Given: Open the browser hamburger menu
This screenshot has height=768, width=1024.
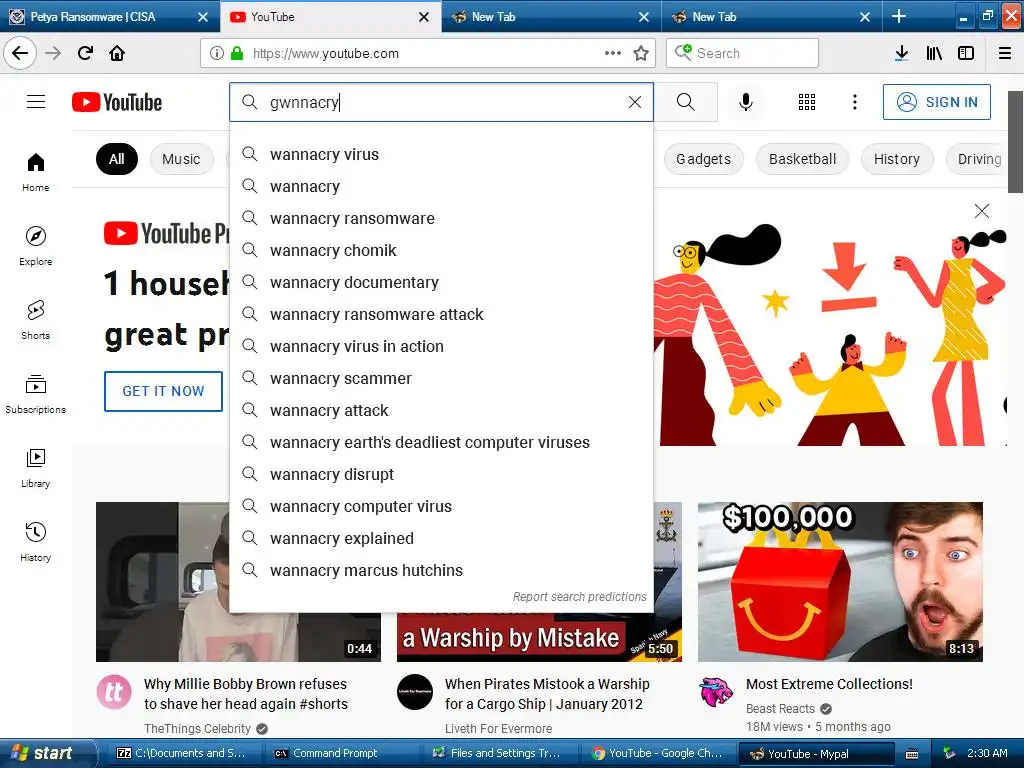Looking at the screenshot, I should pyautogui.click(x=1005, y=53).
